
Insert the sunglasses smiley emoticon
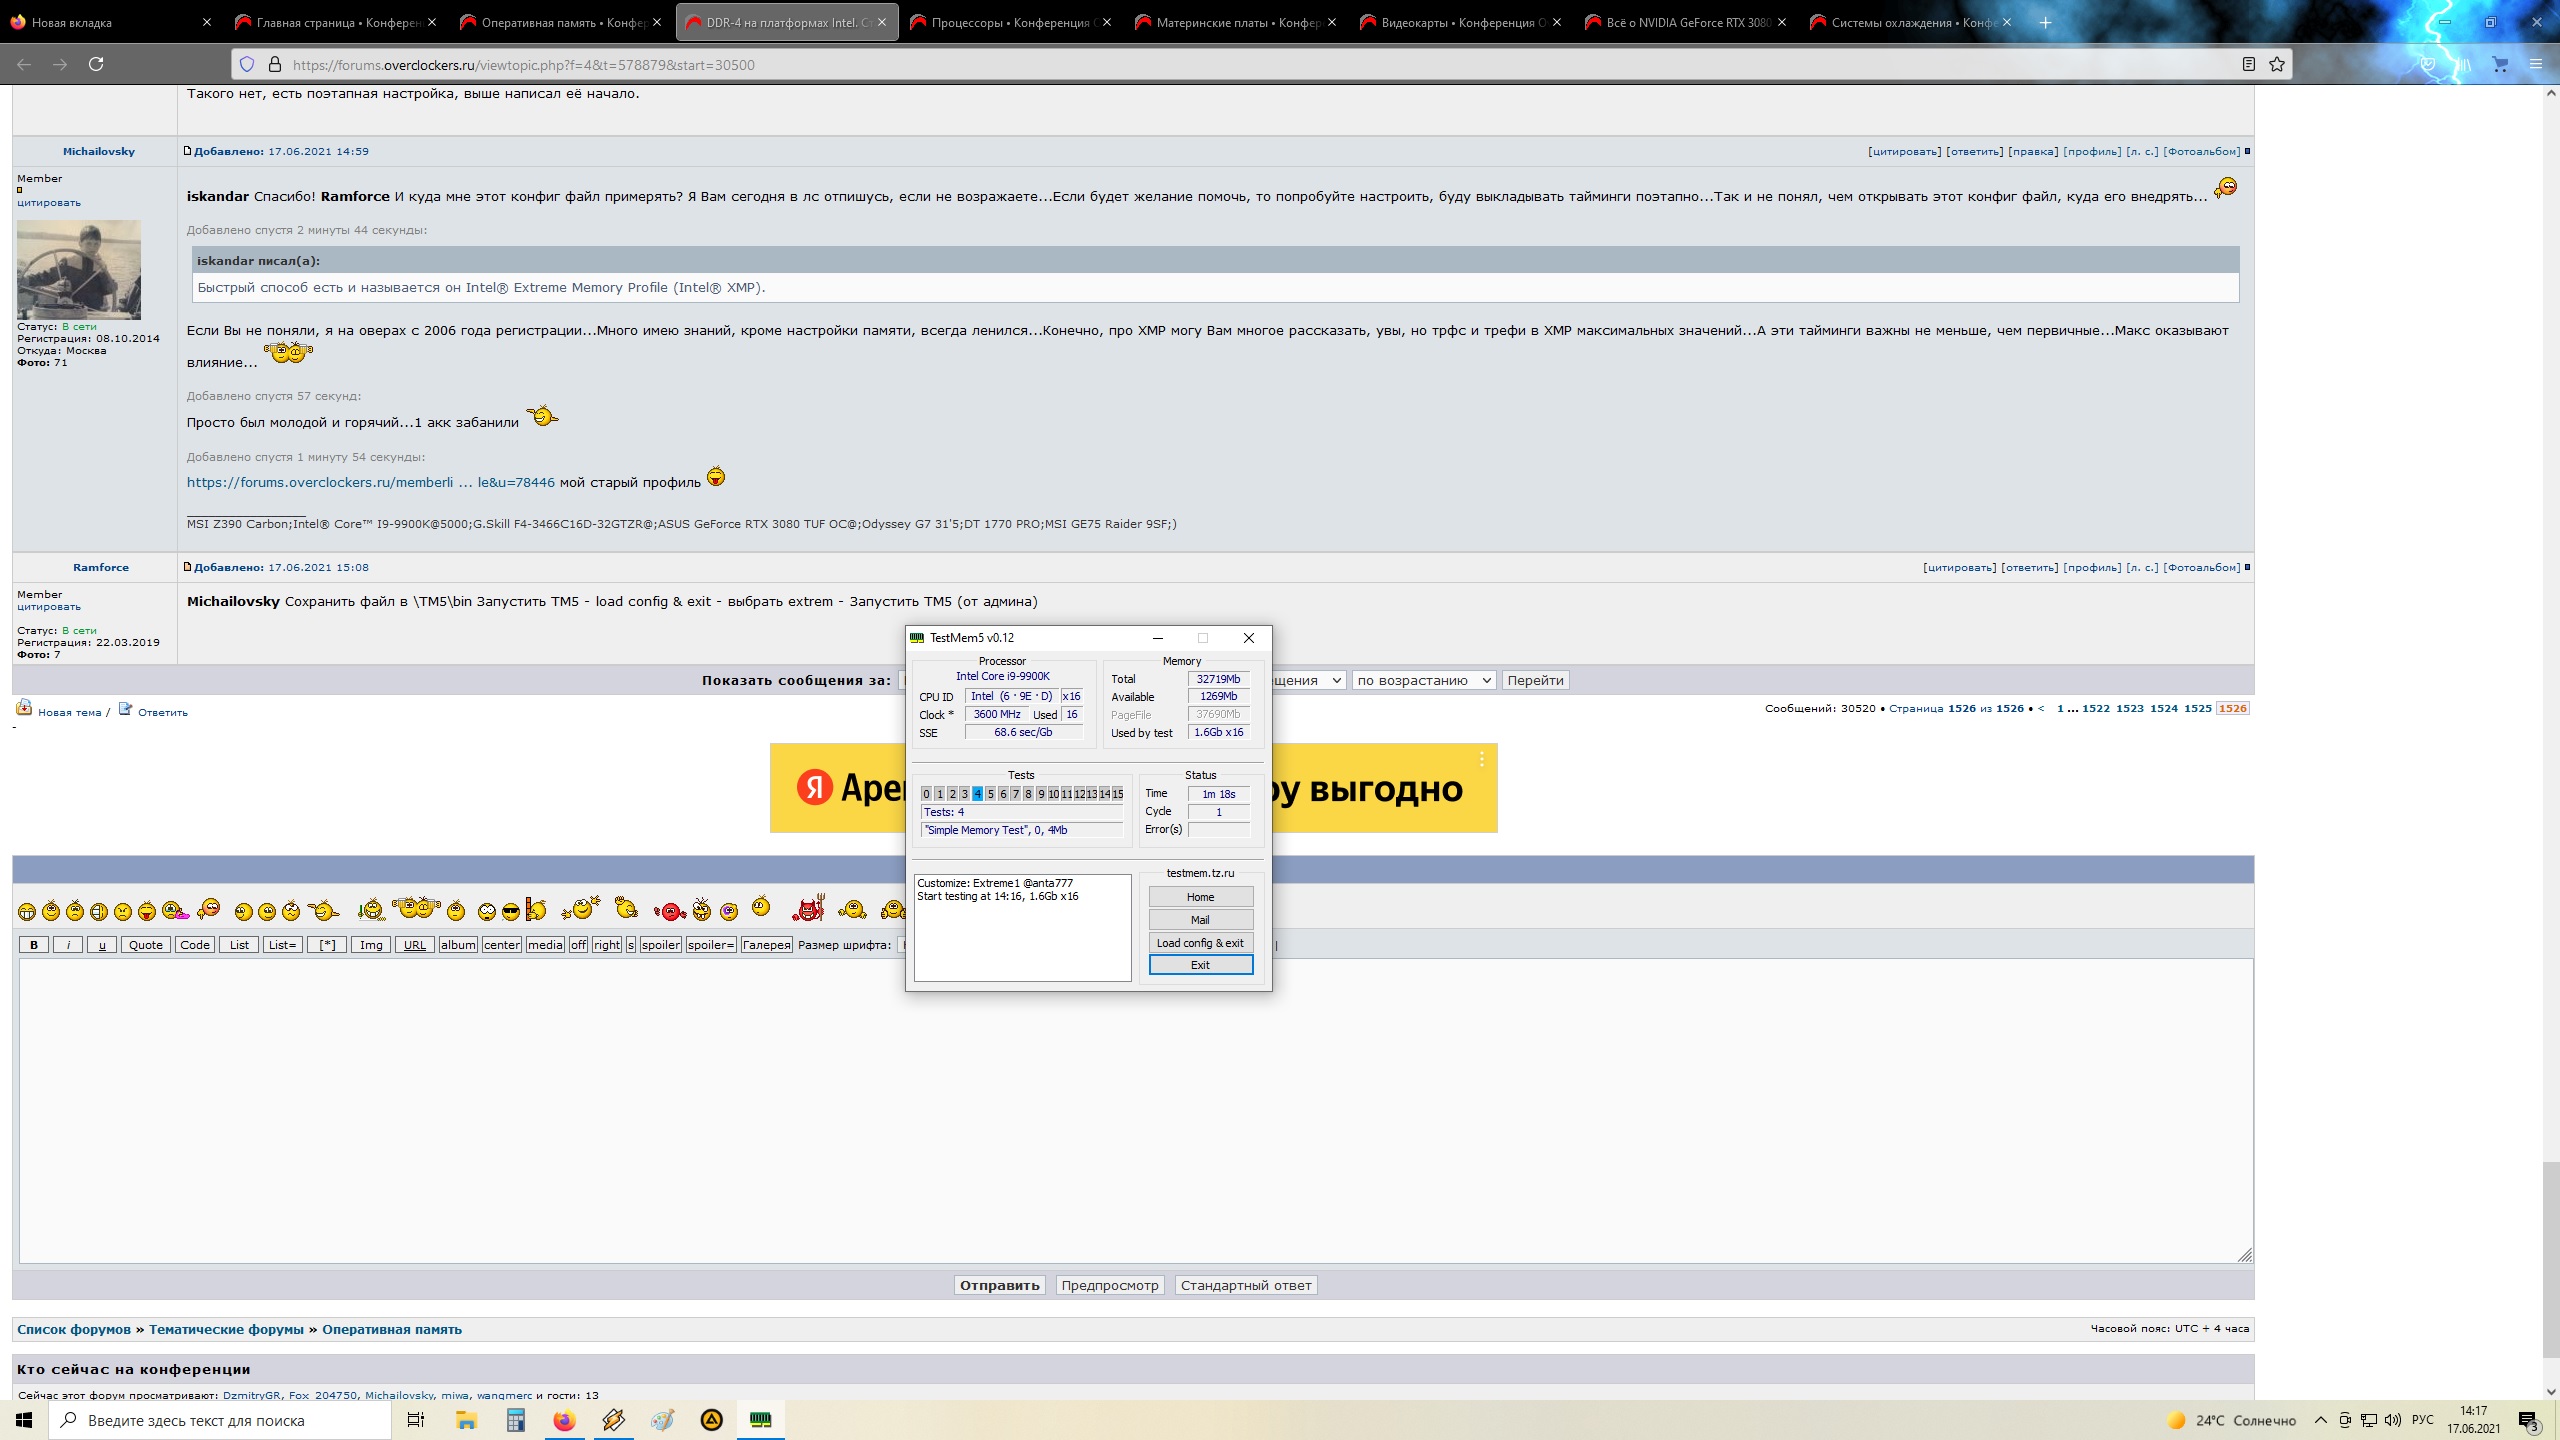click(x=511, y=911)
